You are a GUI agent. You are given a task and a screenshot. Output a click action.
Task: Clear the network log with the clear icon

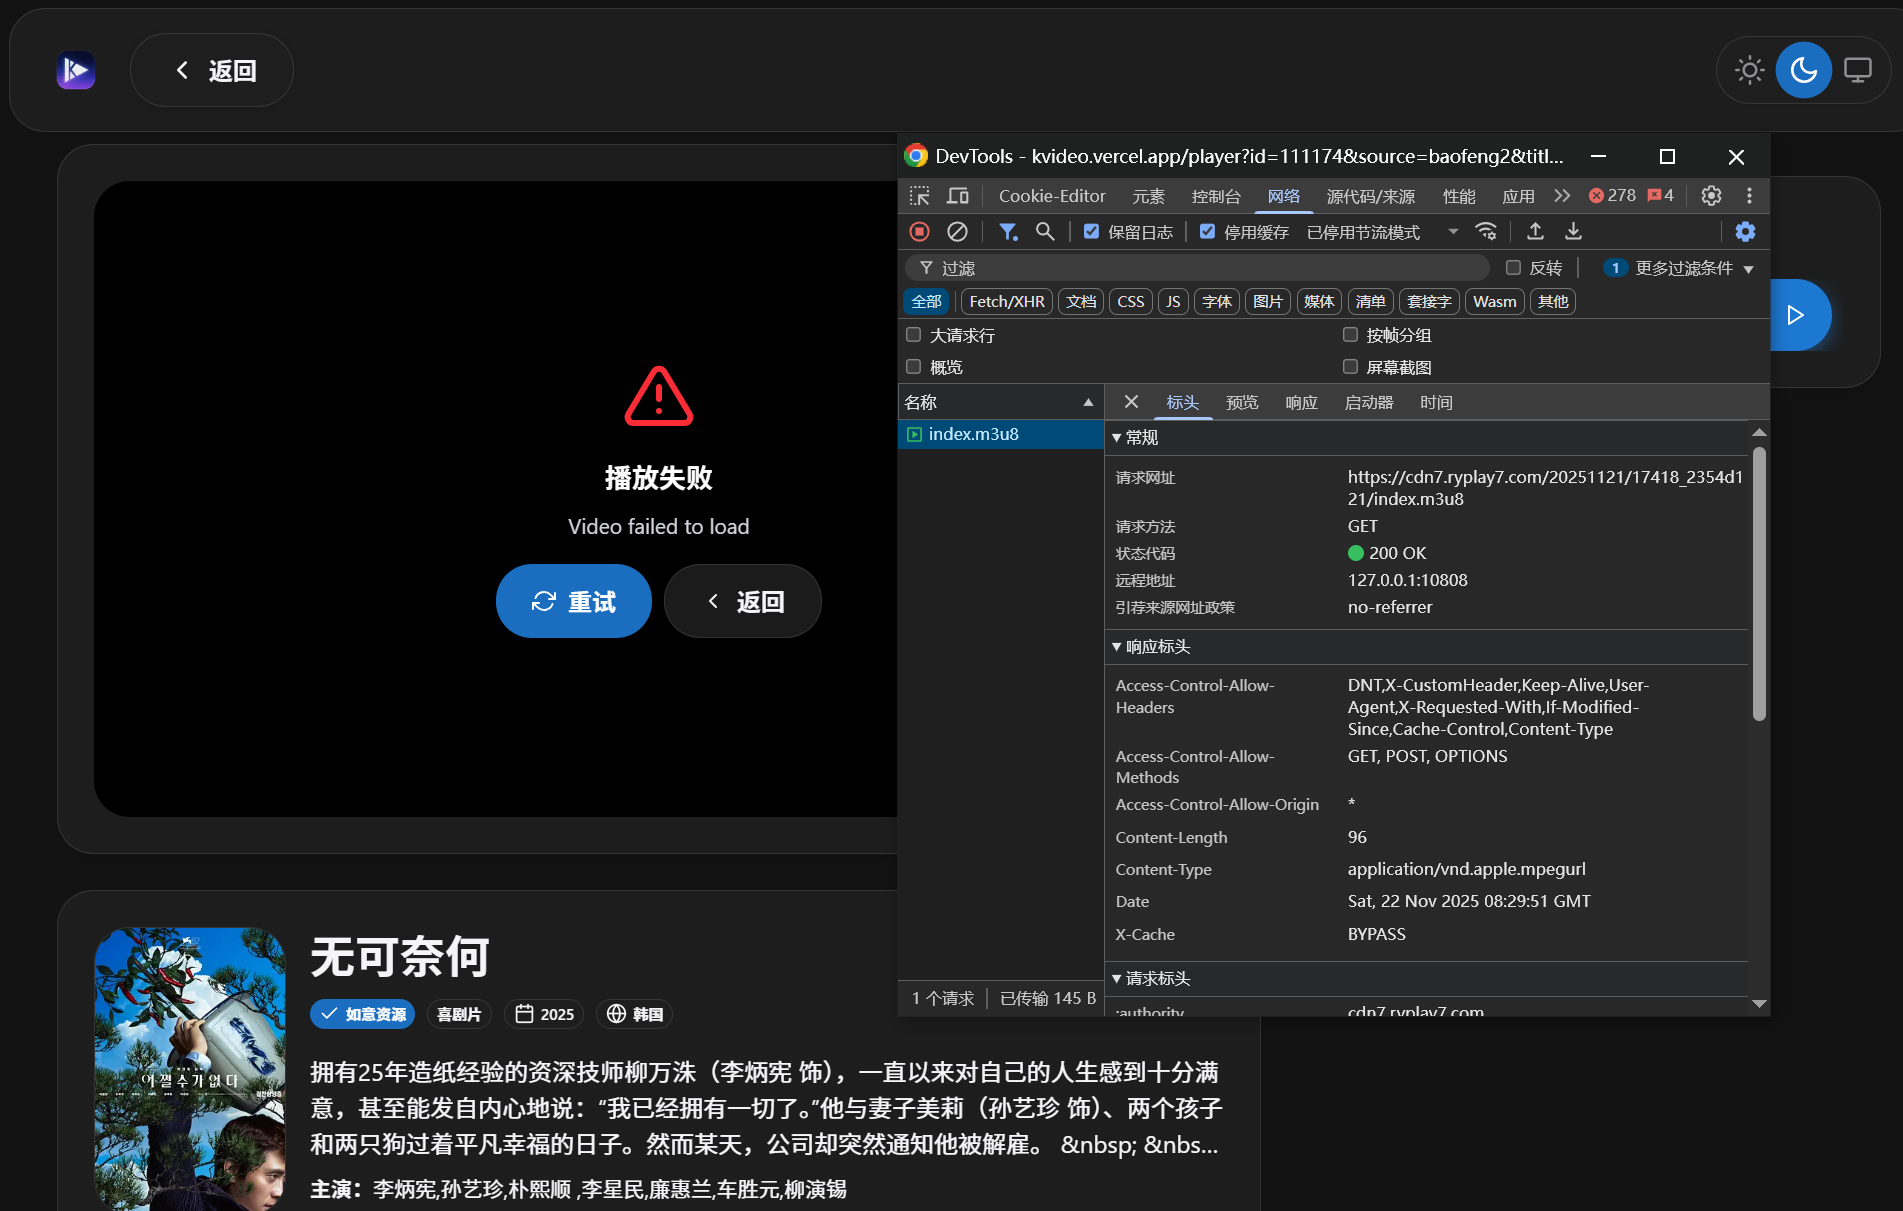[x=957, y=232]
